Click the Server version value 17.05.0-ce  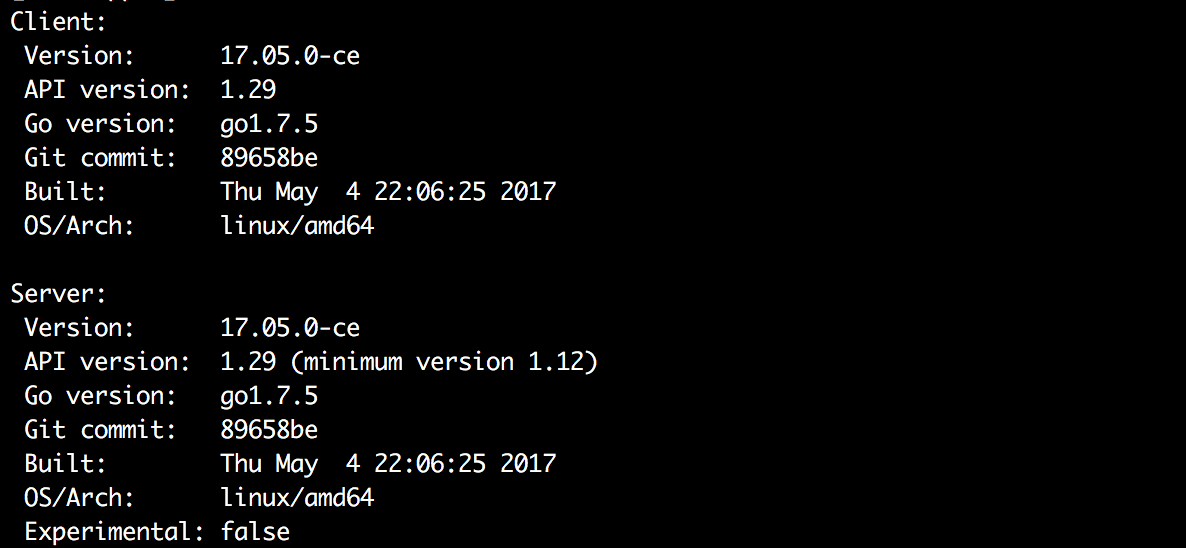click(289, 328)
